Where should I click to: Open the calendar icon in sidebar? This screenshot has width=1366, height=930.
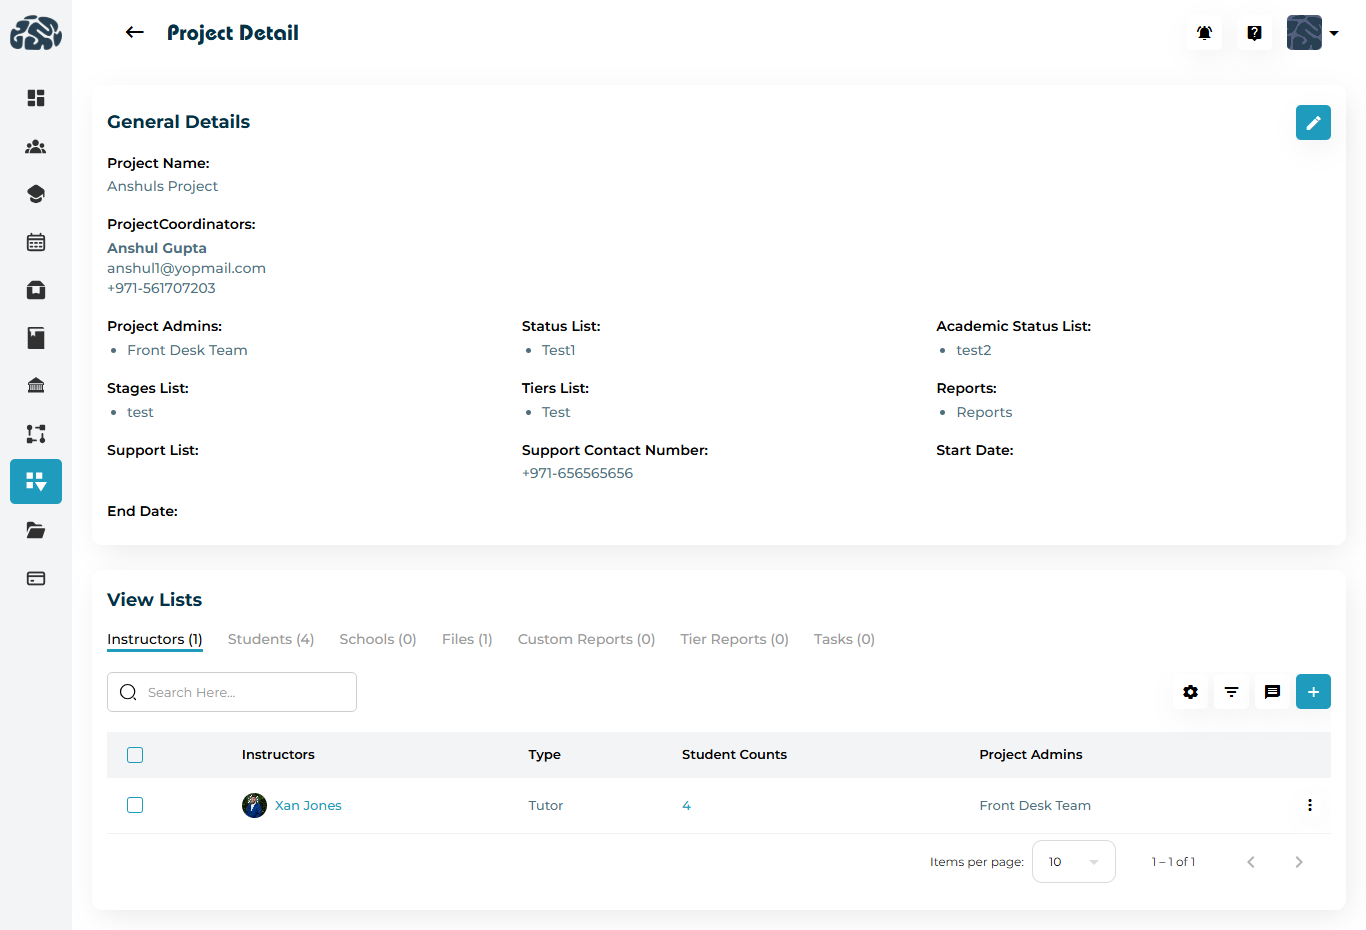36,242
